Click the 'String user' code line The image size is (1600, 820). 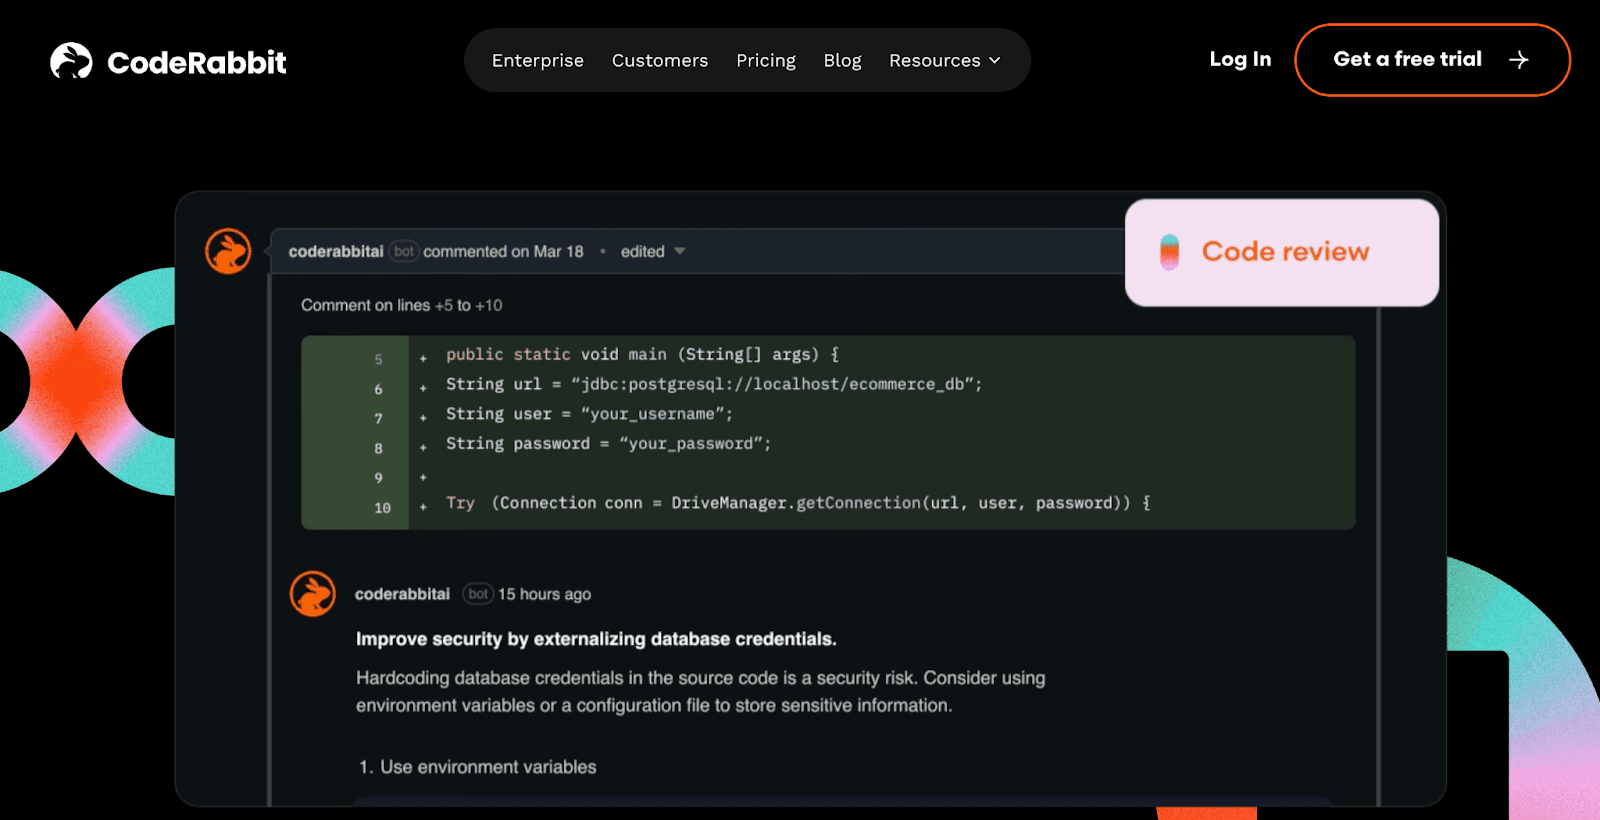(x=589, y=414)
